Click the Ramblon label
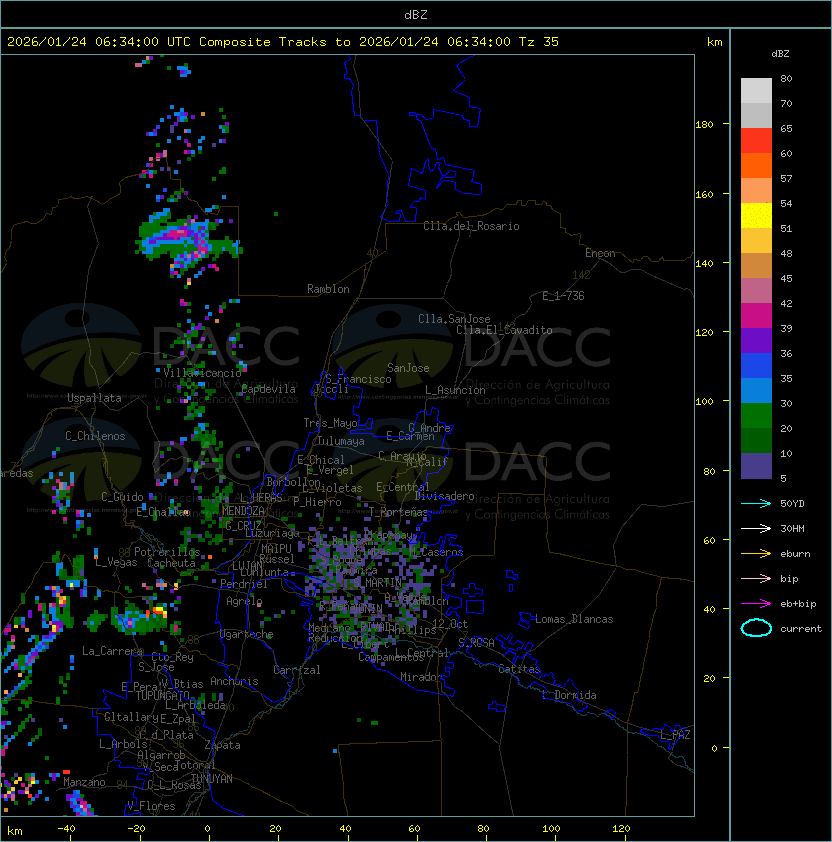This screenshot has width=832, height=842. 328,289
